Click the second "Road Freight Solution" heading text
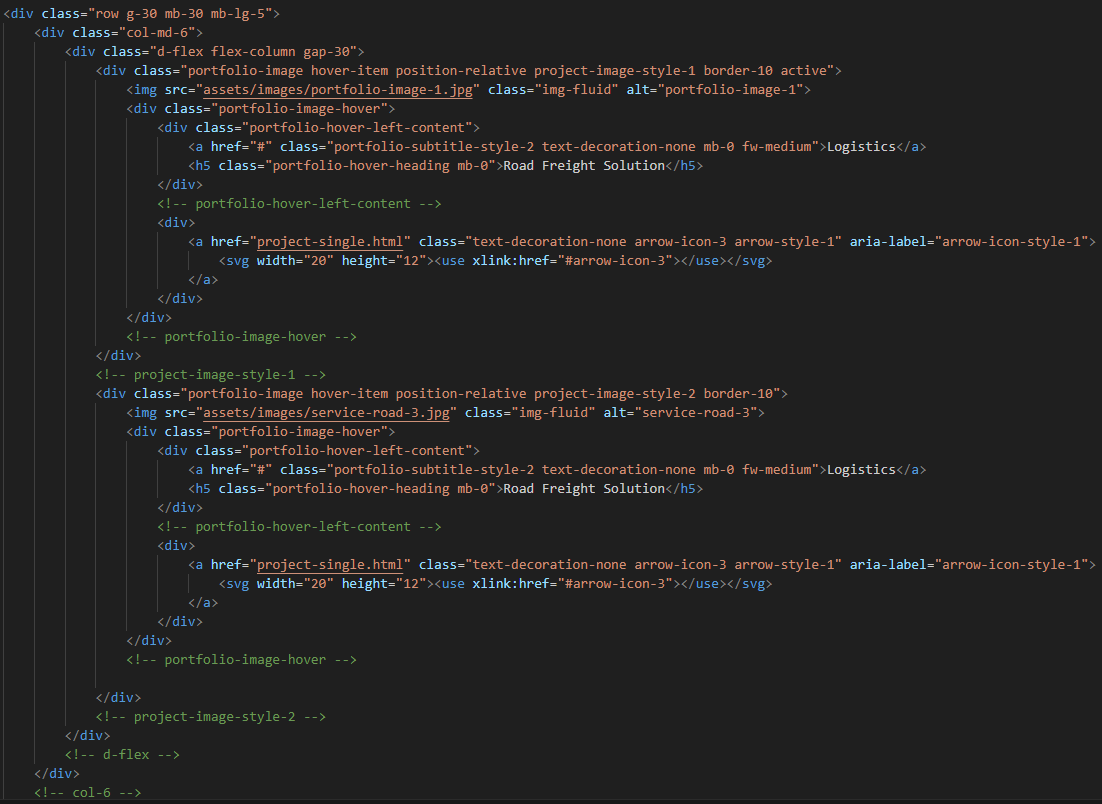Image resolution: width=1102 pixels, height=804 pixels. click(584, 489)
